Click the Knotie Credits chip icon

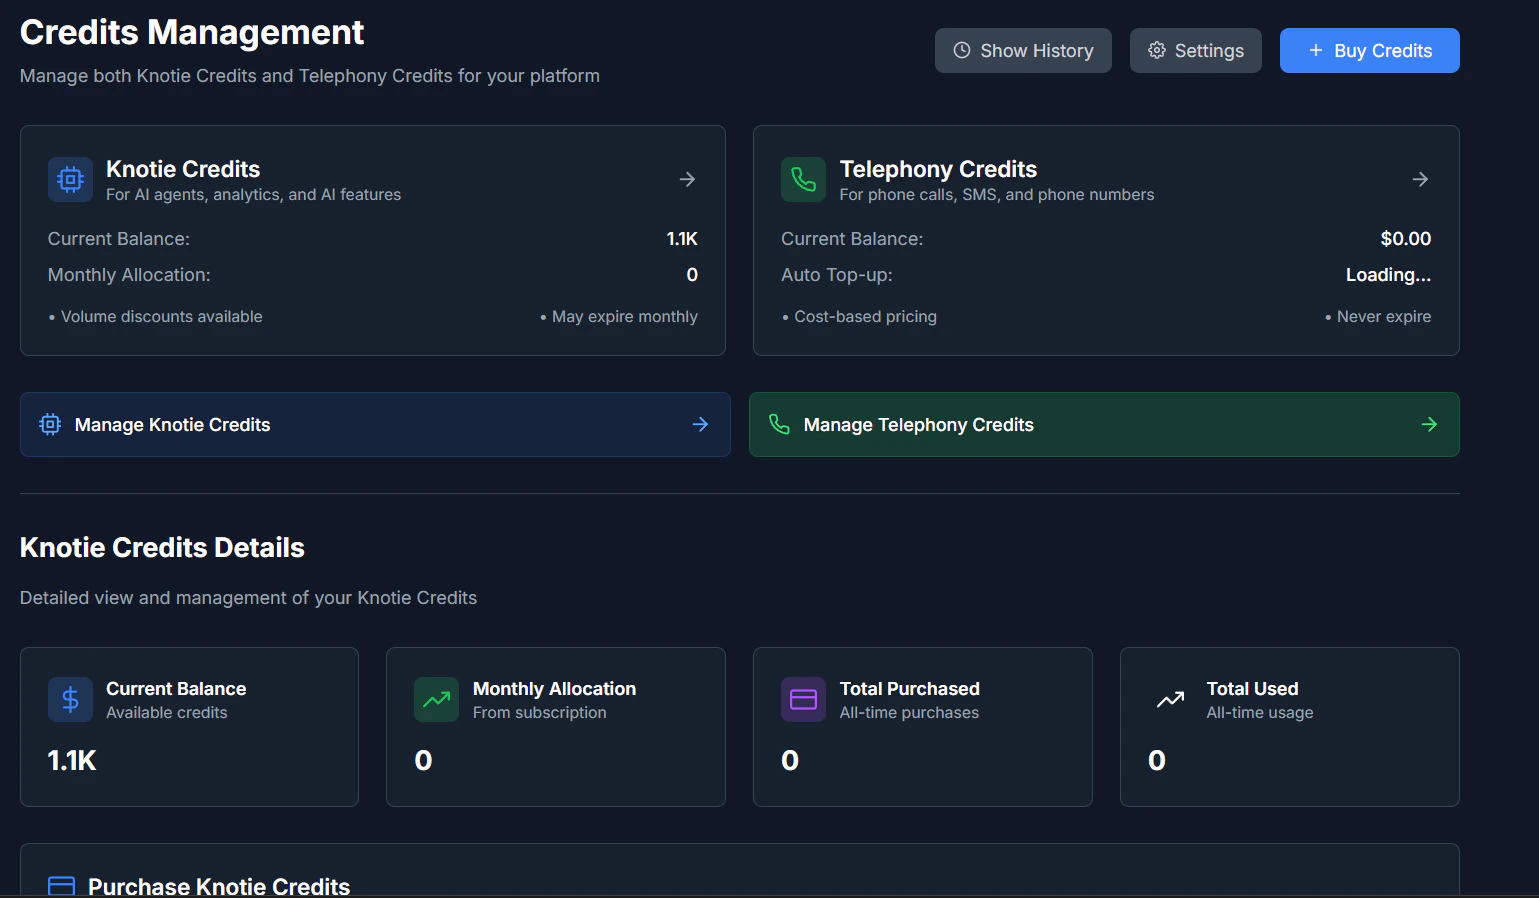click(x=70, y=179)
